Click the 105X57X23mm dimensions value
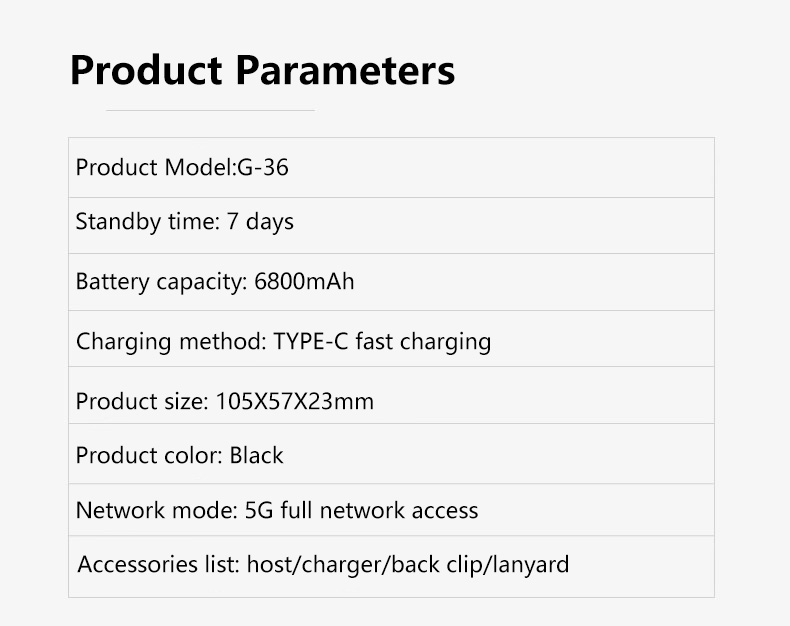The height and width of the screenshot is (626, 790). (x=295, y=401)
